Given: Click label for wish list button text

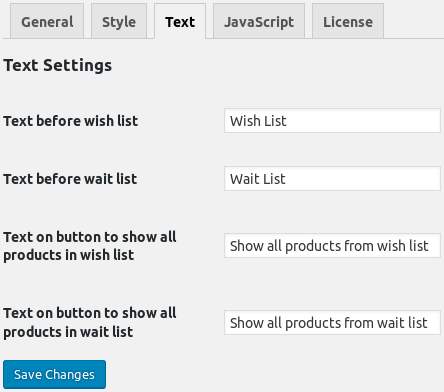Looking at the screenshot, I should 90,246.
